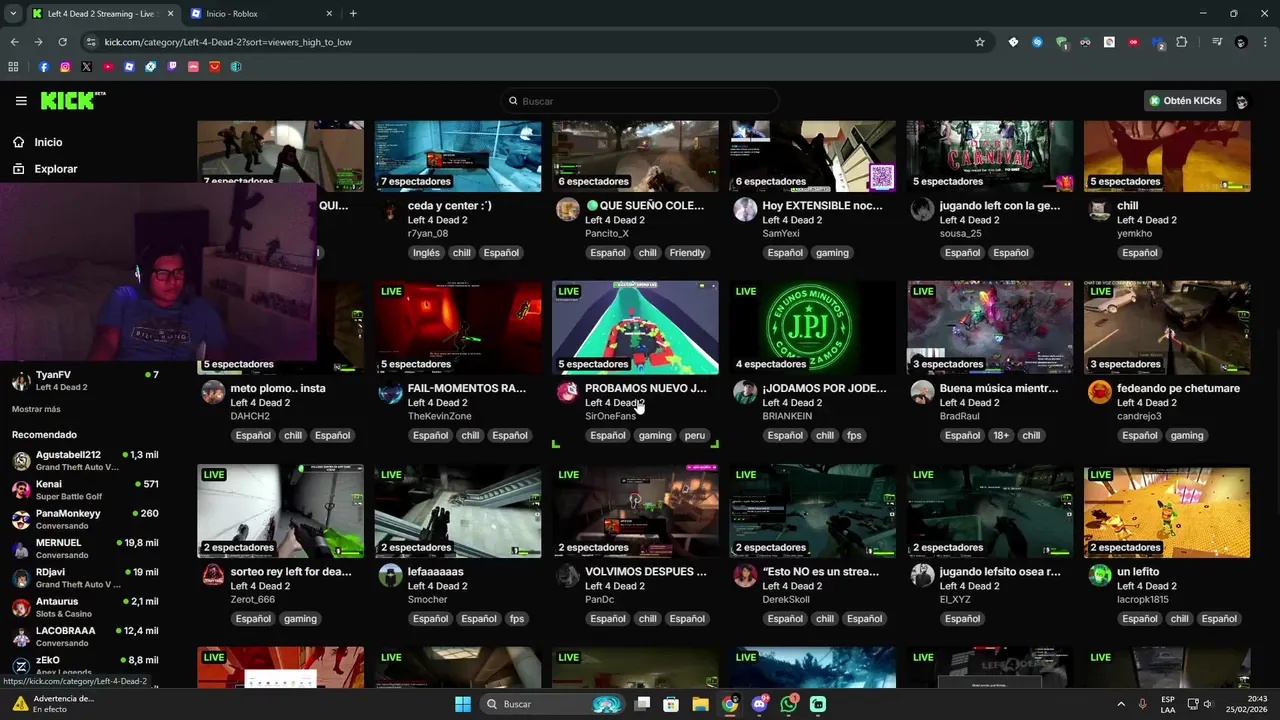Select the fps tag under Smocher
1280x720 pixels.
[517, 619]
